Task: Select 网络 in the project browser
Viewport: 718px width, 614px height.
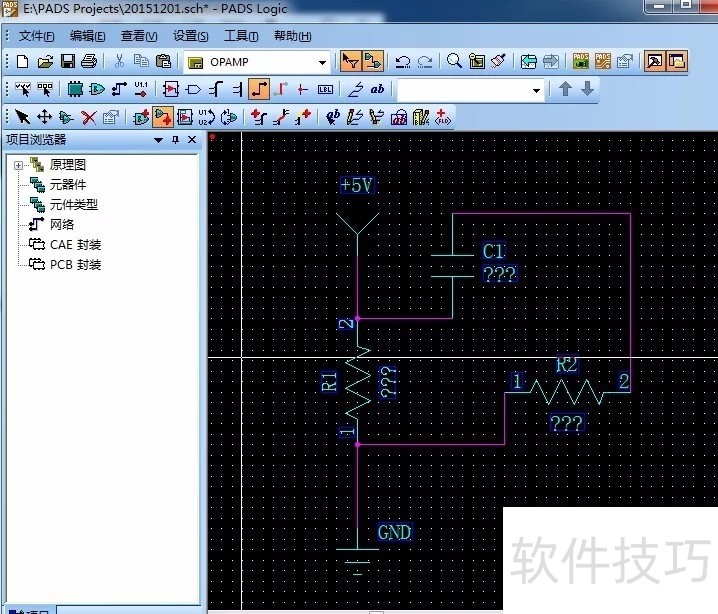Action: [x=62, y=225]
